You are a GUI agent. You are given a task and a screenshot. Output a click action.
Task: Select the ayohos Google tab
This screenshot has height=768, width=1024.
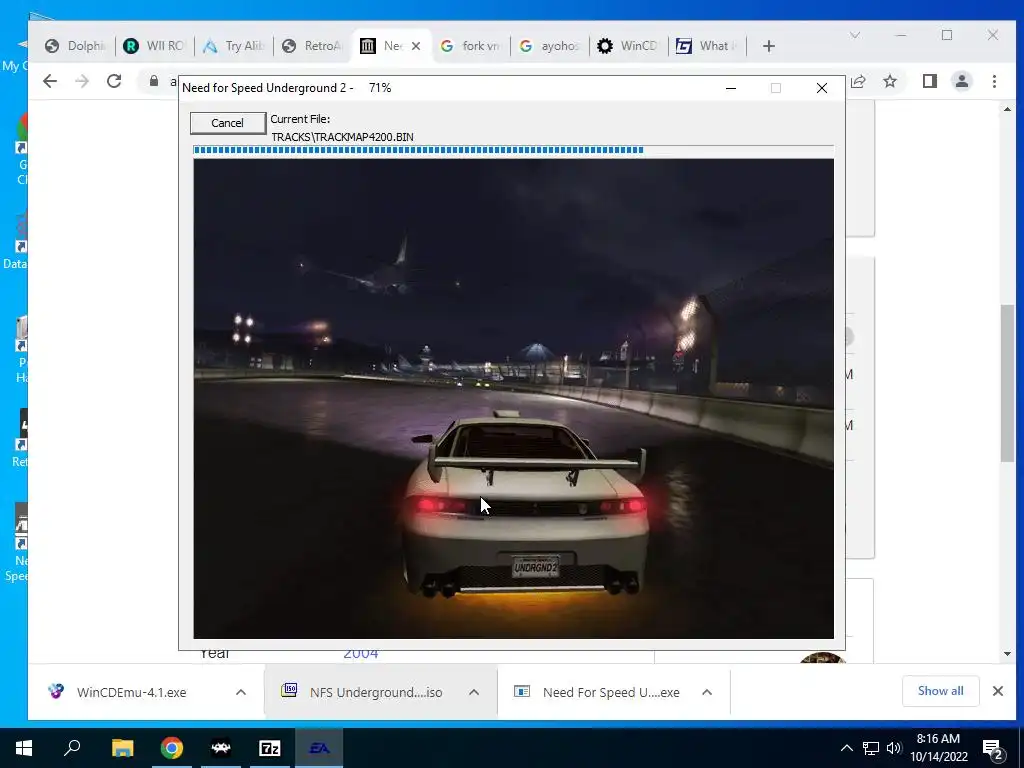pos(549,46)
